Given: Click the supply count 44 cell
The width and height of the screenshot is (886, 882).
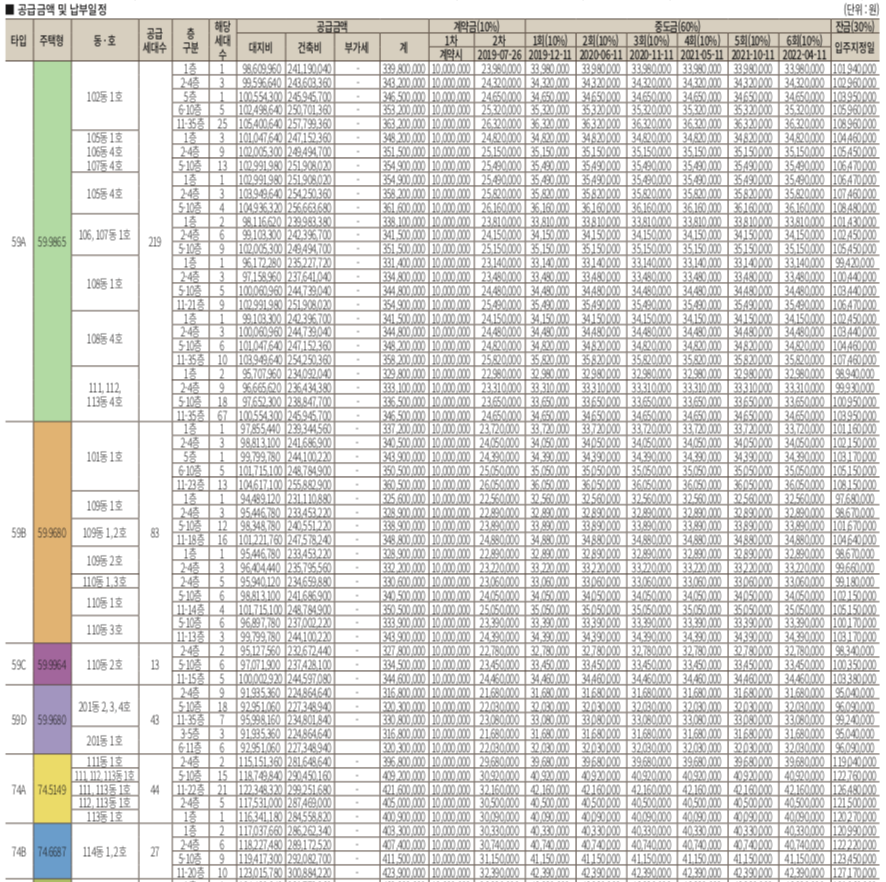Looking at the screenshot, I should 155,789.
